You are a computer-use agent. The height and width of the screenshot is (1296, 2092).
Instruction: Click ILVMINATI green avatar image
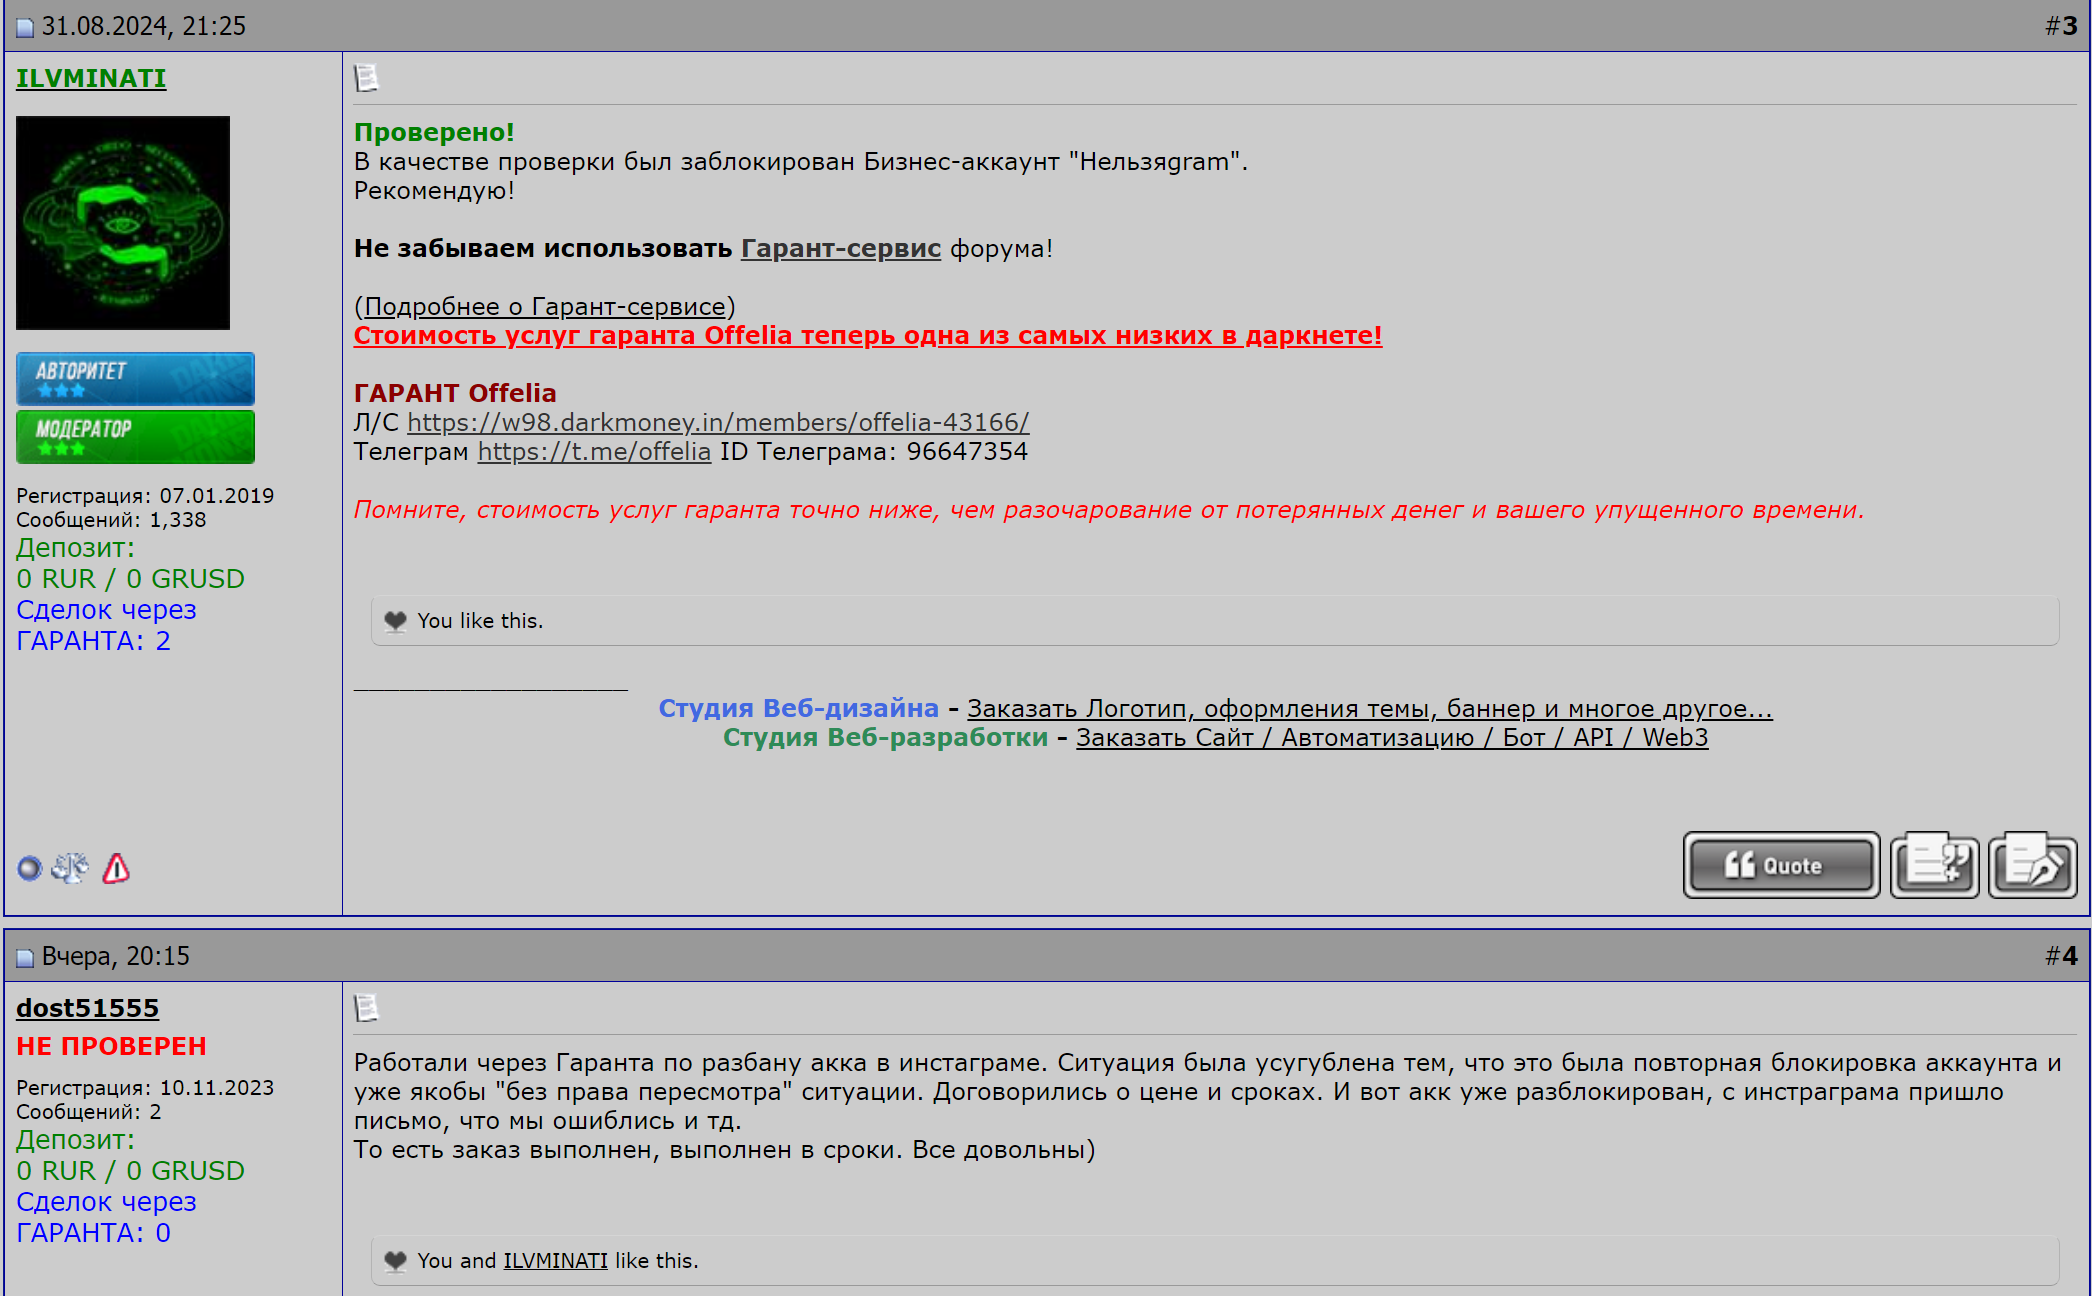click(123, 223)
